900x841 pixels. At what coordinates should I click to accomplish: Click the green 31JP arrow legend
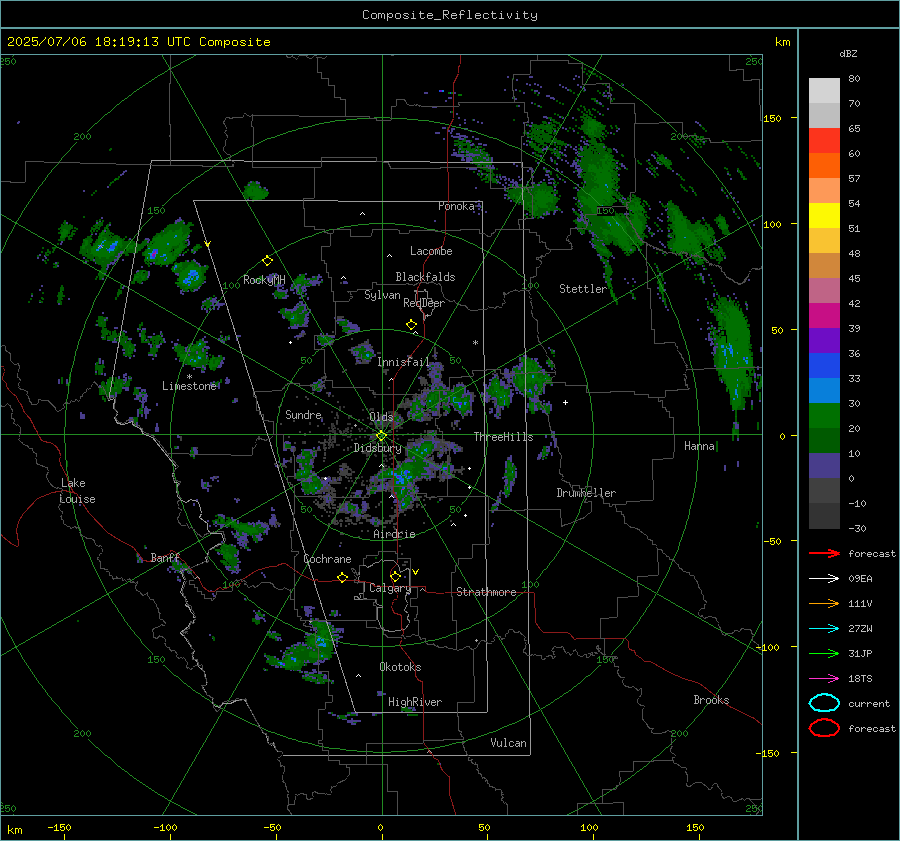point(824,653)
